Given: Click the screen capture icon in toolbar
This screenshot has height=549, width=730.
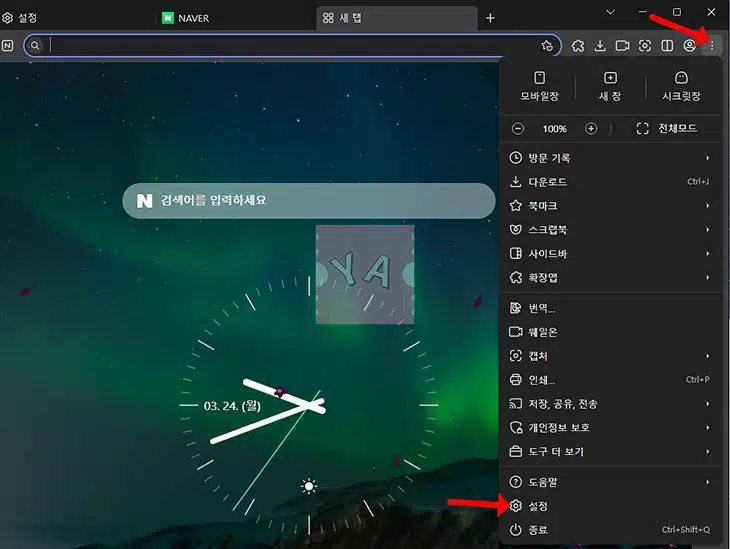Looking at the screenshot, I should [x=645, y=45].
